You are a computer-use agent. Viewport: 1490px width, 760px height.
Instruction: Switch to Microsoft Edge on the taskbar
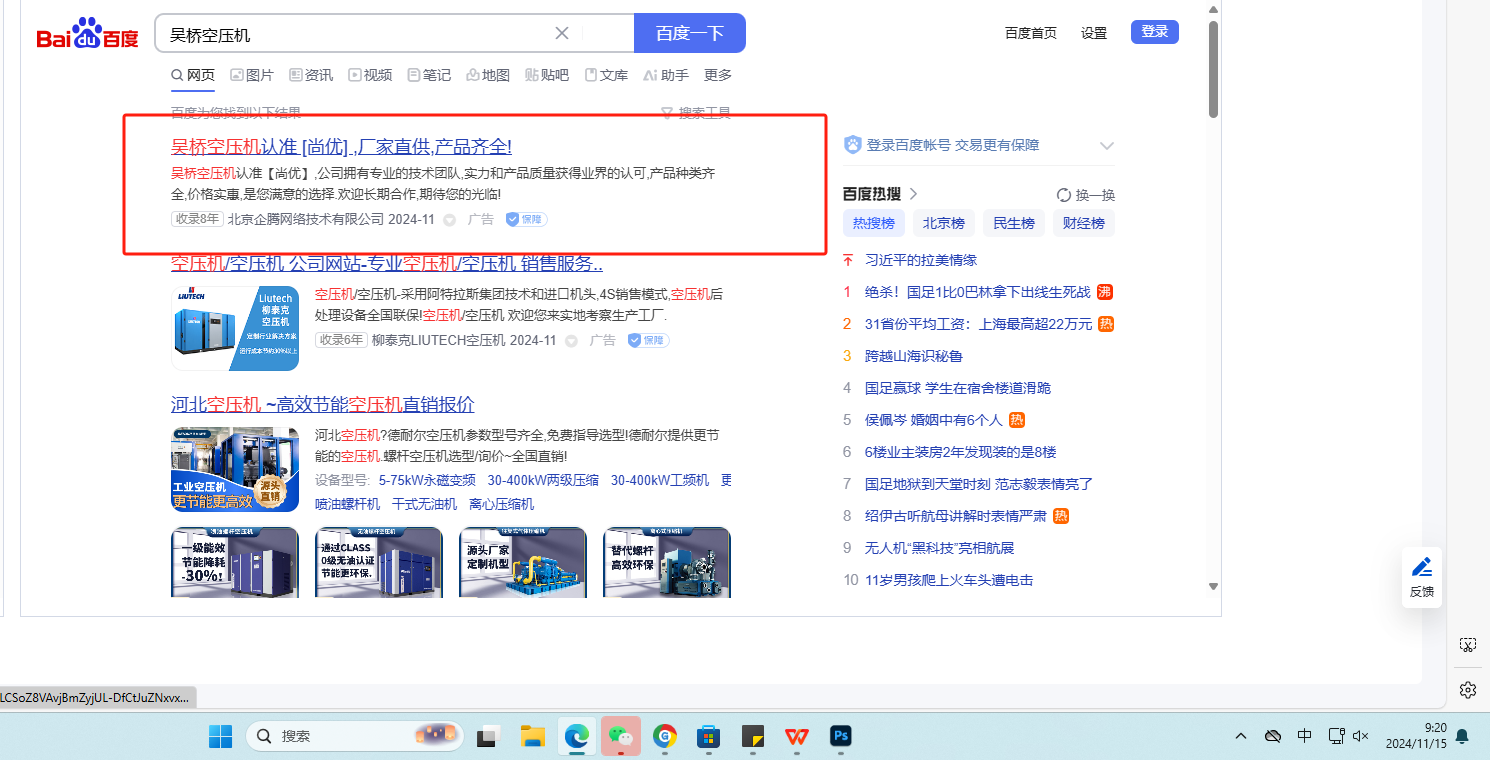(577, 736)
